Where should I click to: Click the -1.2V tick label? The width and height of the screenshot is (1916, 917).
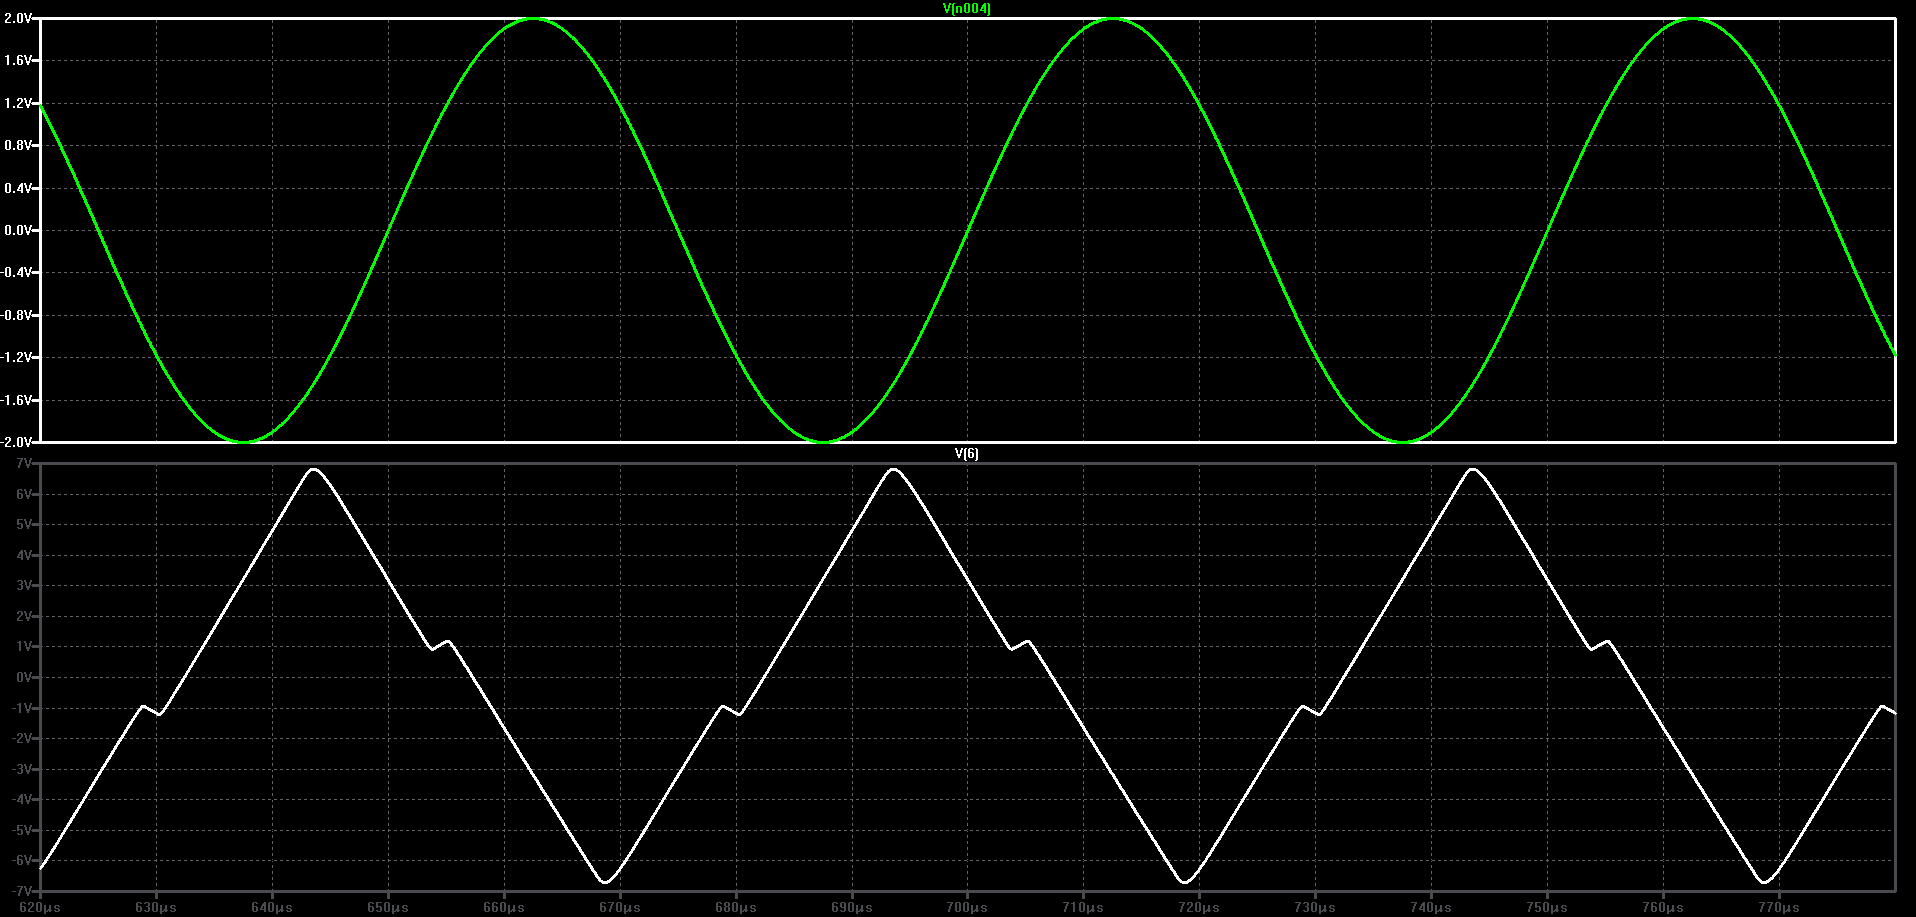coord(17,357)
